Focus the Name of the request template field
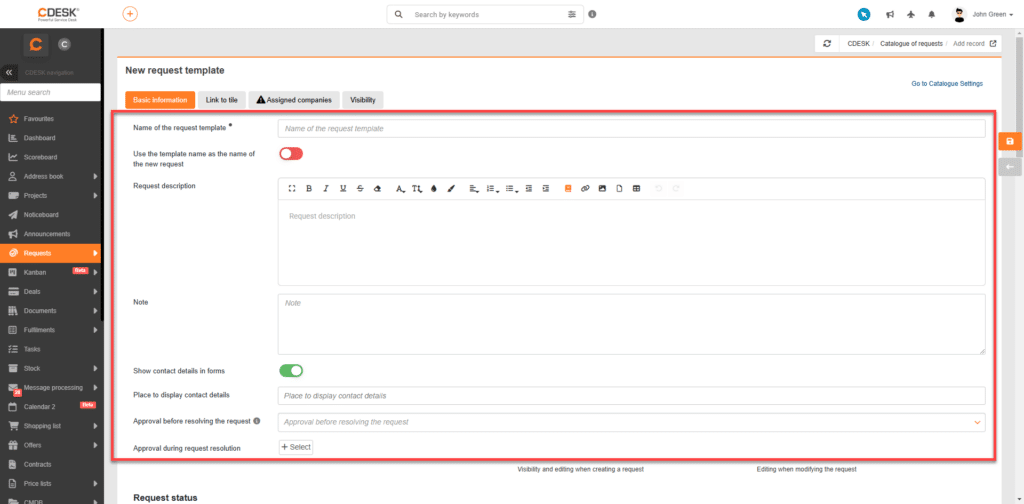 click(632, 129)
